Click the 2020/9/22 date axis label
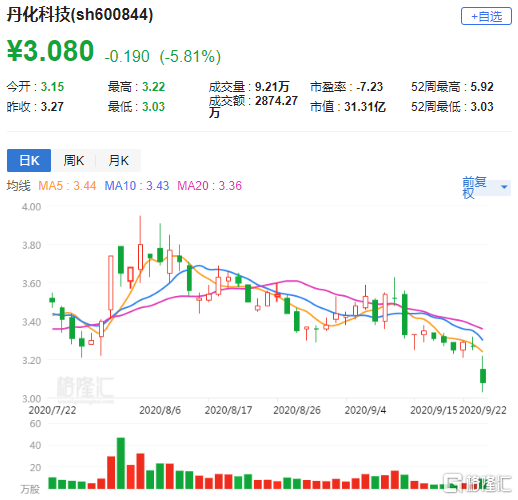This screenshot has width=518, height=500. pyautogui.click(x=482, y=410)
